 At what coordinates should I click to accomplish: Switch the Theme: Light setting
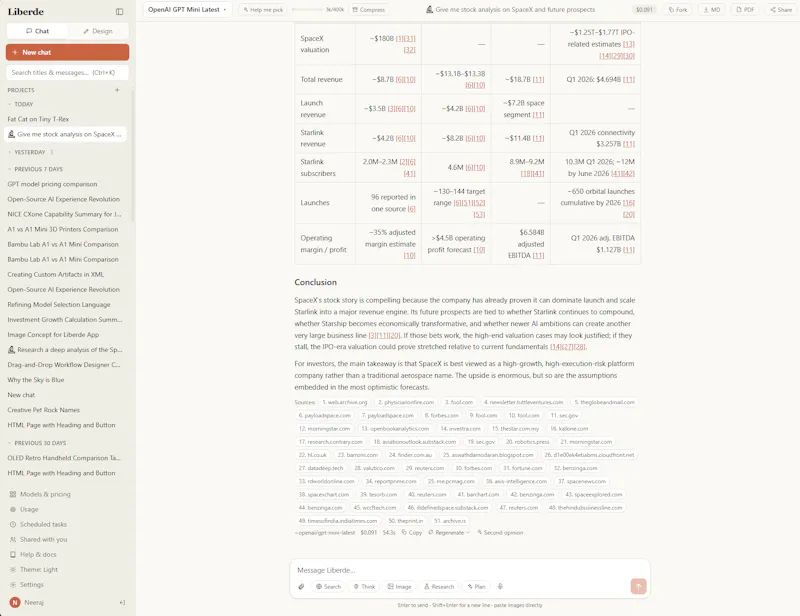34,570
